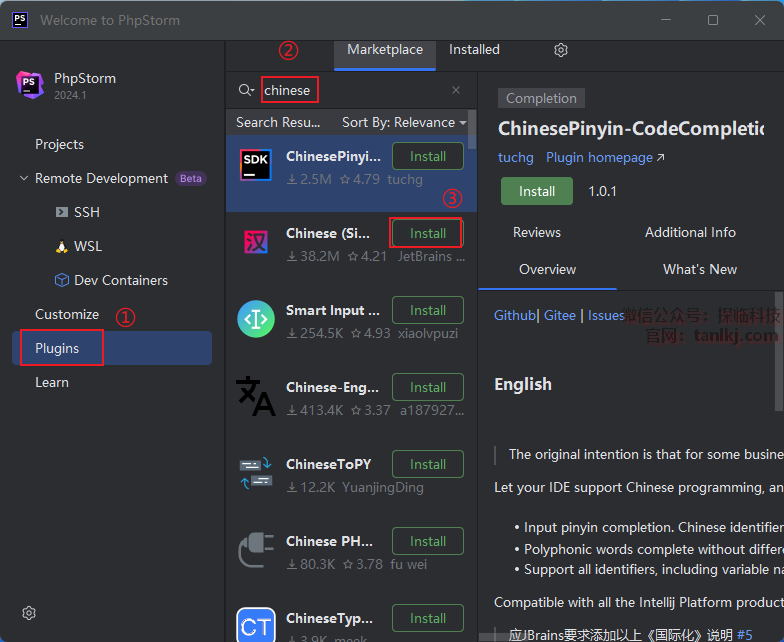Screen dimensions: 784x642
Task: Click the Smart Input plugin icon
Action: 256,319
